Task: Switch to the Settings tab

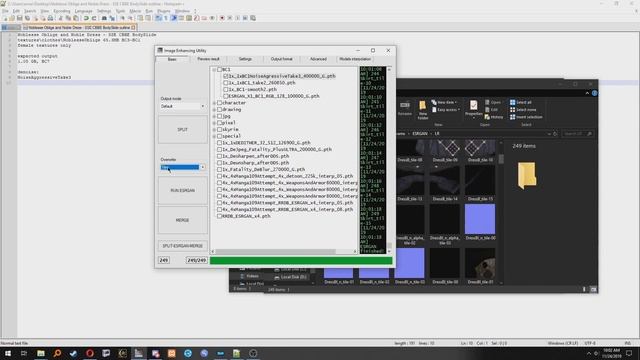Action: [245, 59]
